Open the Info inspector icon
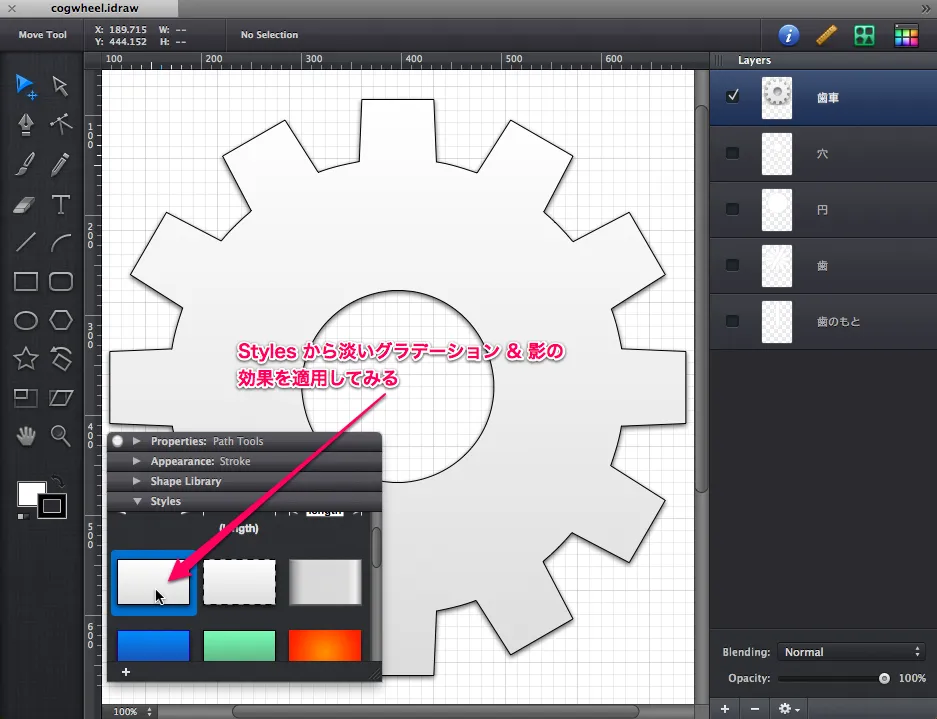The image size is (937, 719). [x=789, y=35]
